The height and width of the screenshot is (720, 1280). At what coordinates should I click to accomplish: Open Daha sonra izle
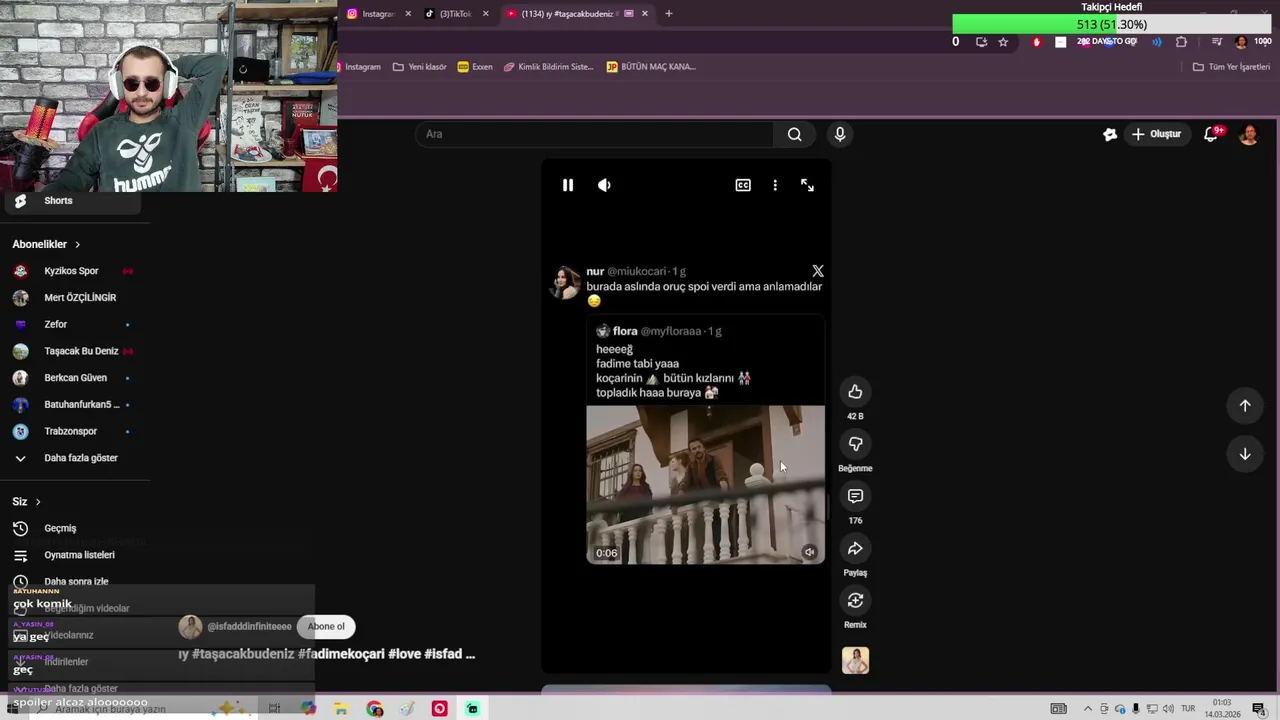[72, 581]
